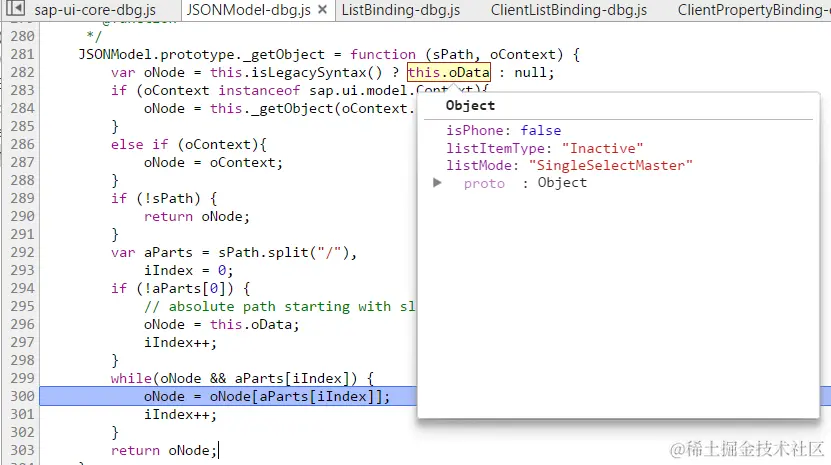
Task: Click the listItemType "Inactive" value
Action: point(602,148)
